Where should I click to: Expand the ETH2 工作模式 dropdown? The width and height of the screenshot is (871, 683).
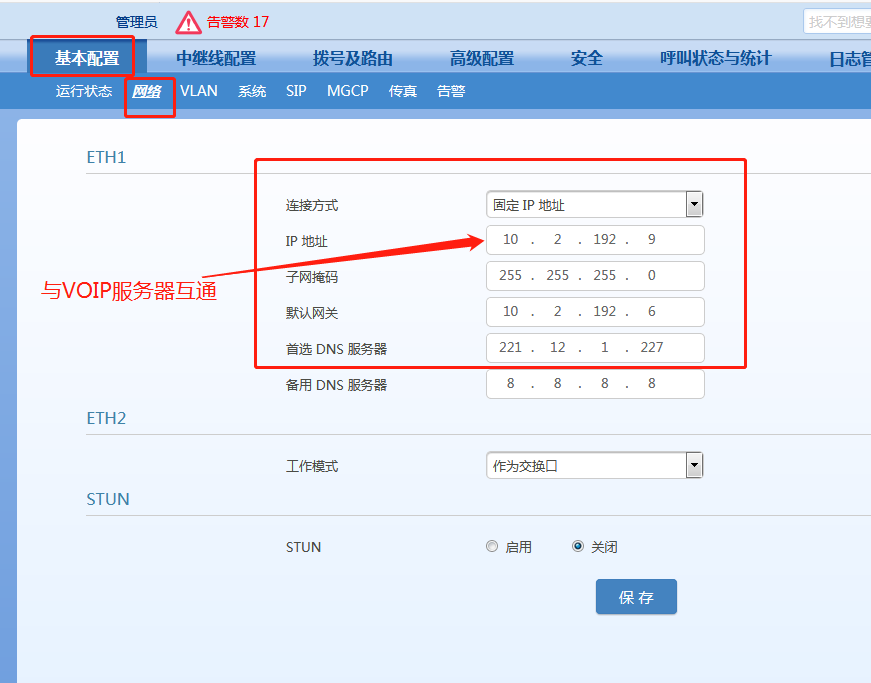pyautogui.click(x=694, y=465)
